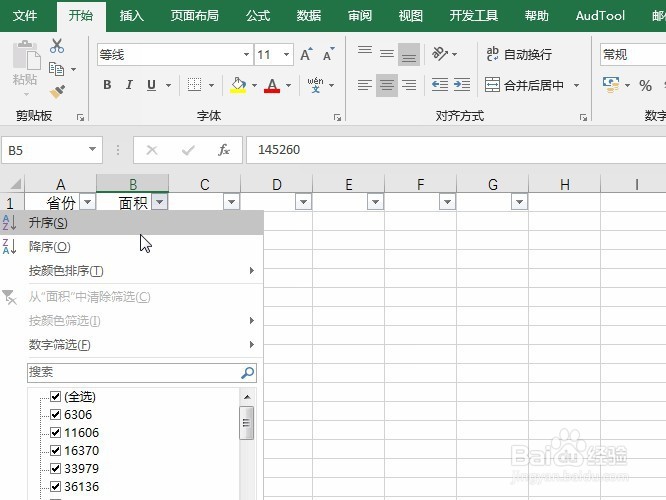Uncheck the 11606 filter value

pos(55,432)
